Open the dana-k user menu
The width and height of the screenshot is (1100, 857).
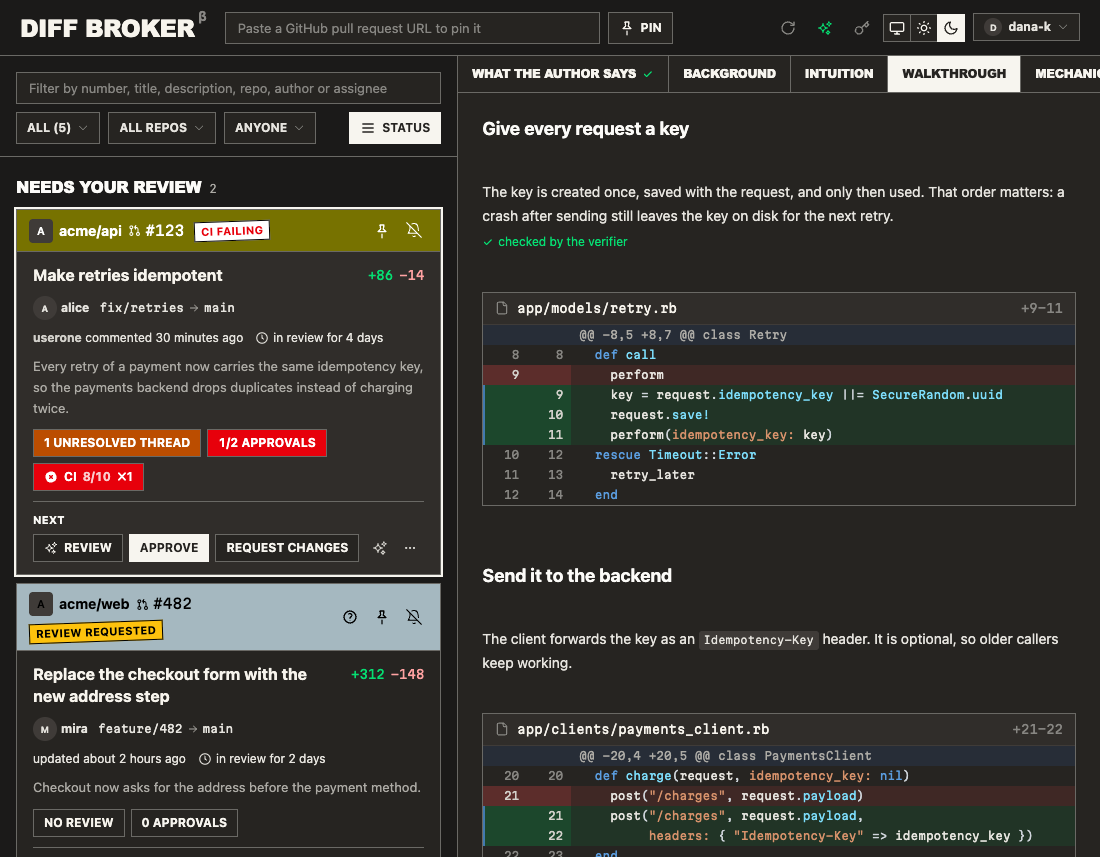[x=1026, y=27]
